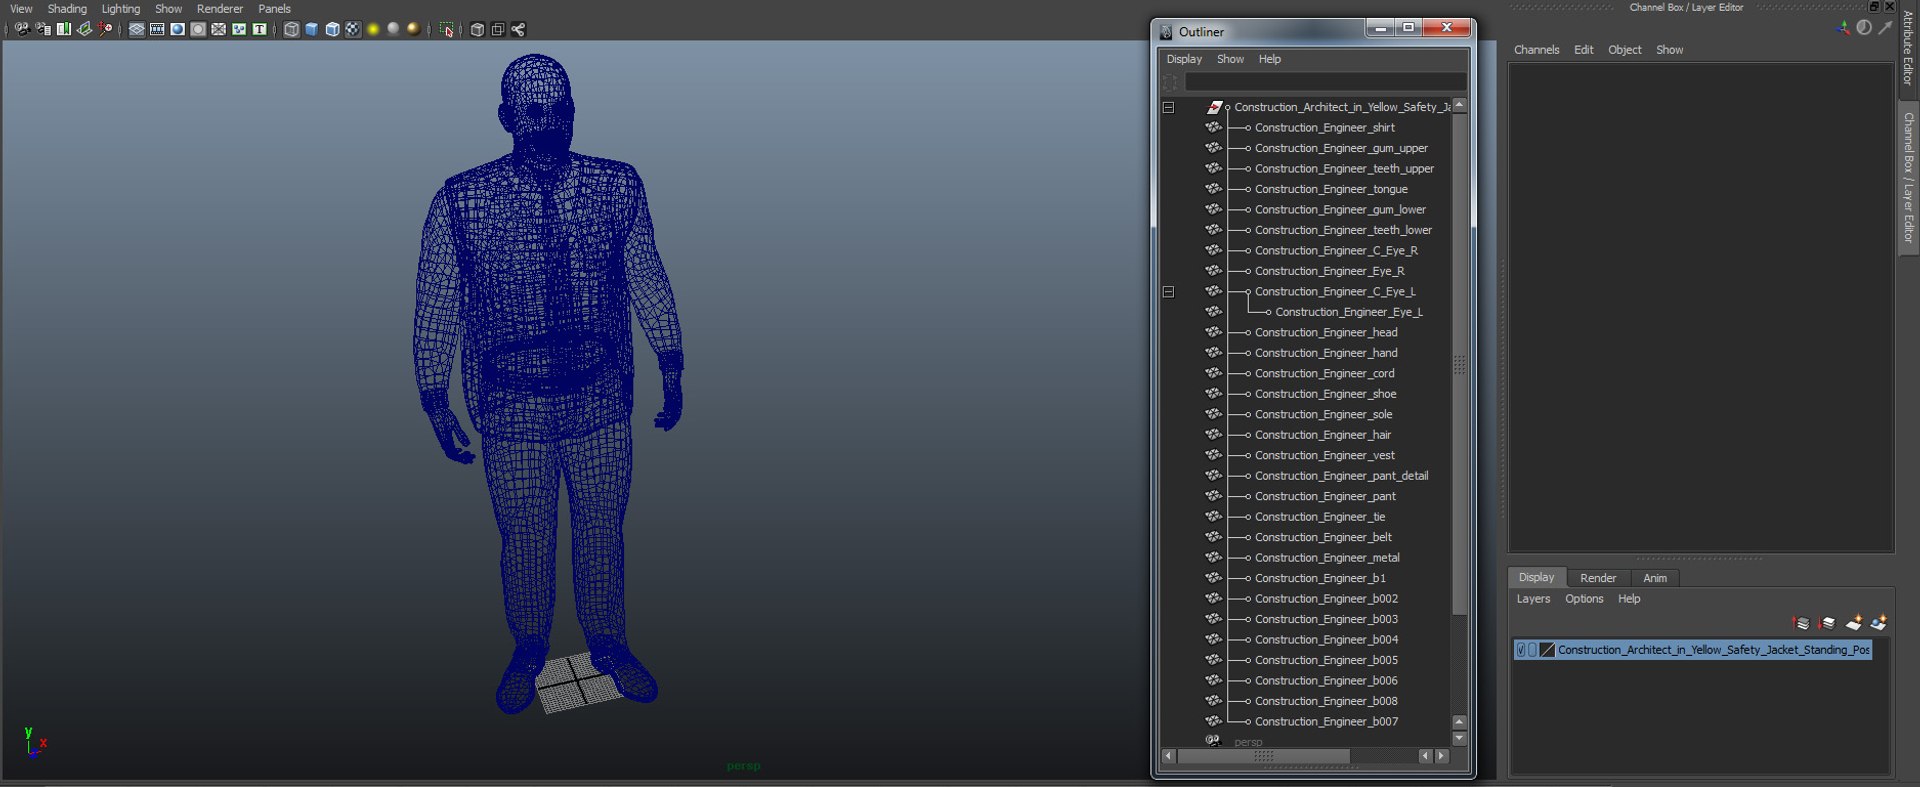Click the X-Ray Active Components icon
The image size is (1920, 787).
click(497, 29)
